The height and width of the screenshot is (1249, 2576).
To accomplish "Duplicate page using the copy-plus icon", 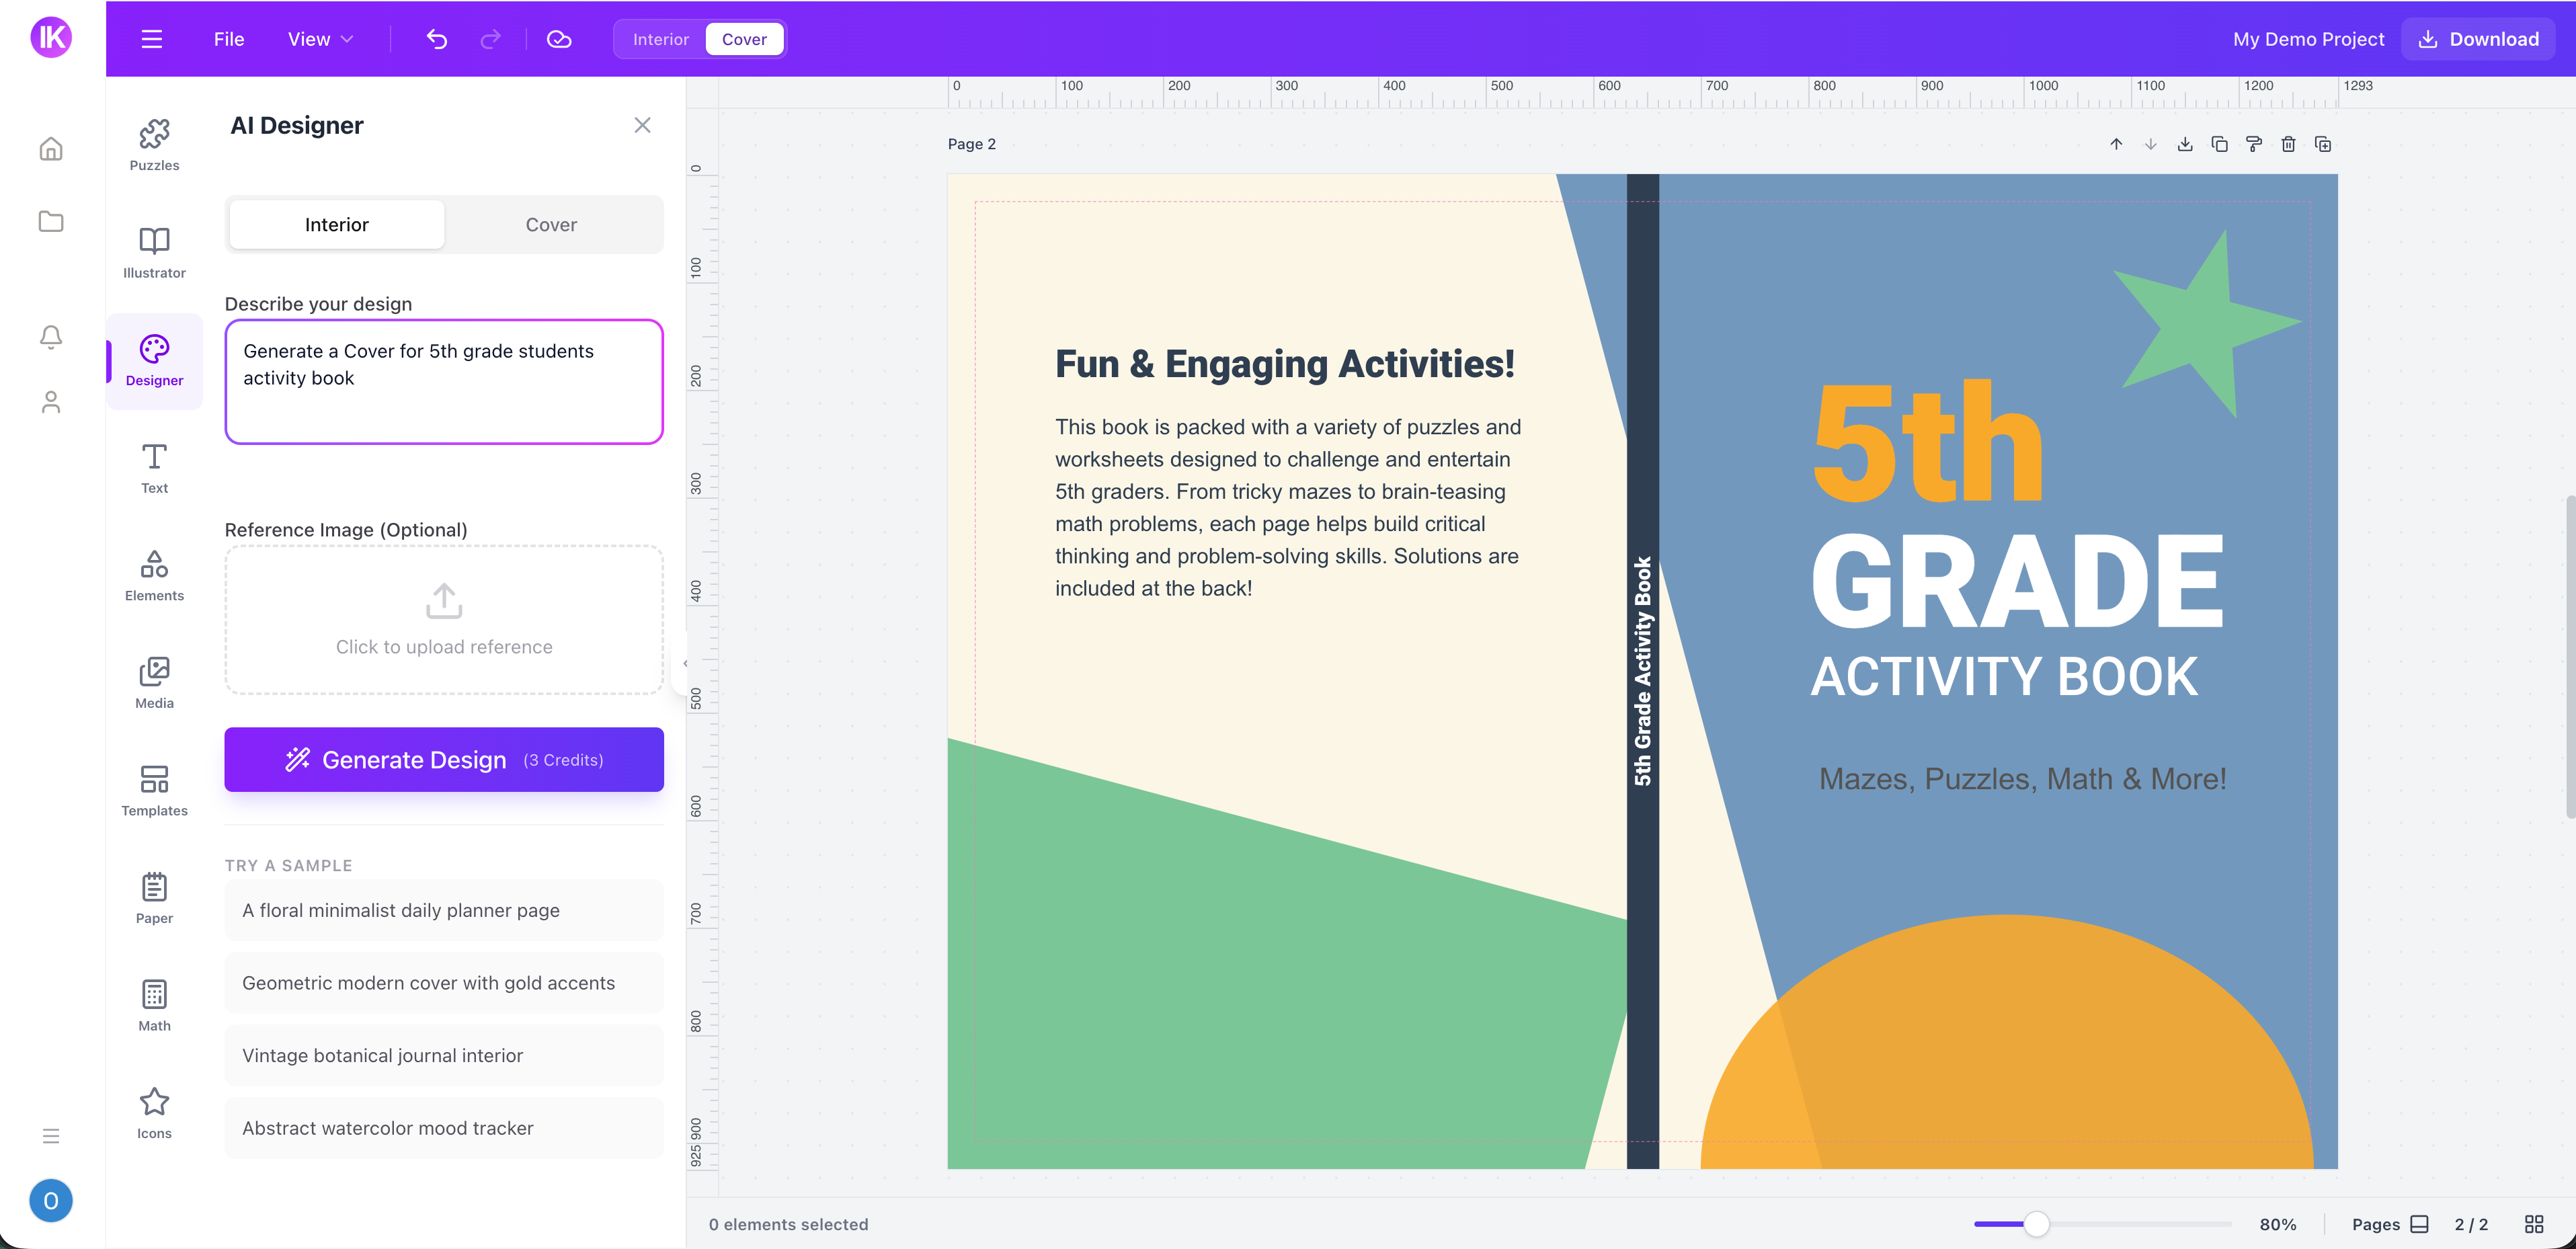I will tap(2322, 144).
